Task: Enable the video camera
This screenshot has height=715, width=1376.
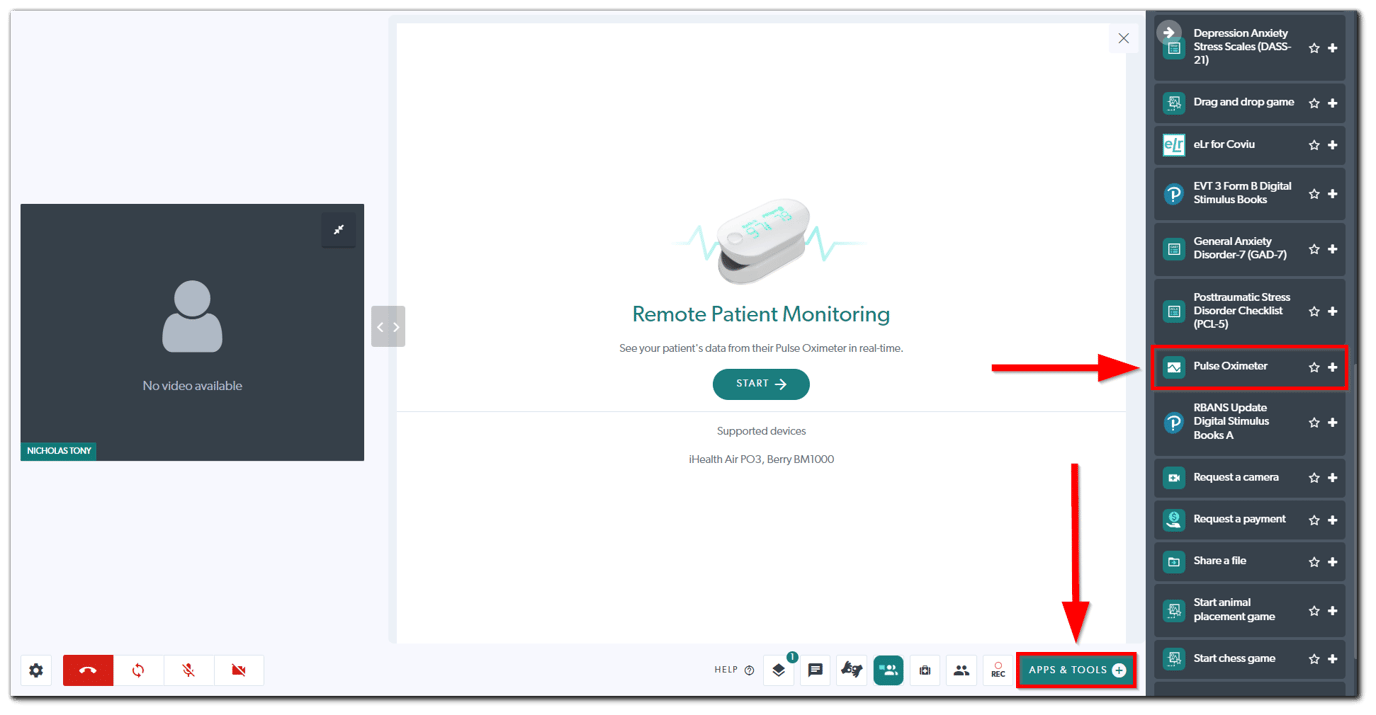Action: 239,670
